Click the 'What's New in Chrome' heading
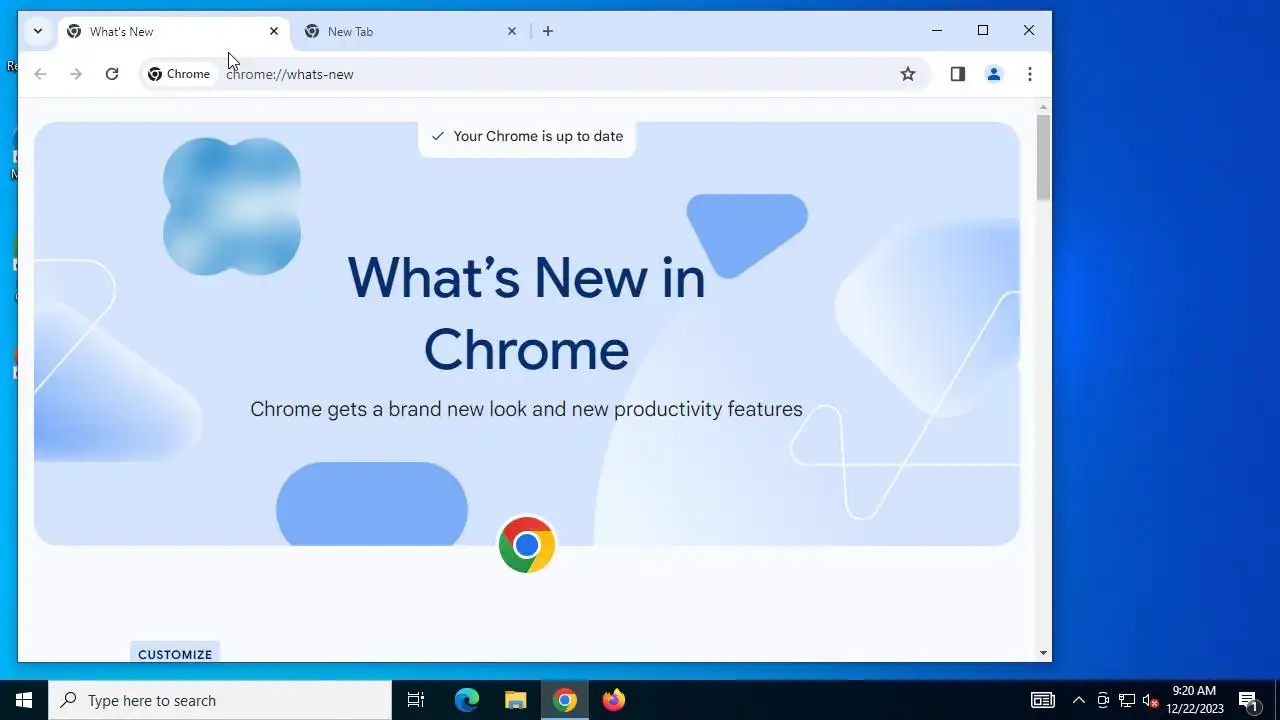This screenshot has height=720, width=1280. click(x=526, y=313)
